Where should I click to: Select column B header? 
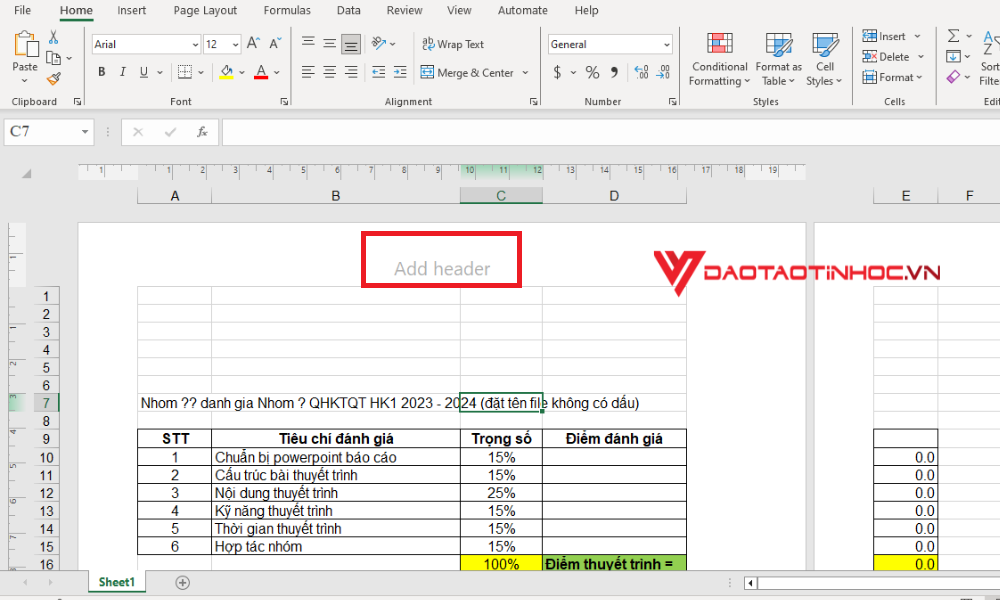point(335,196)
